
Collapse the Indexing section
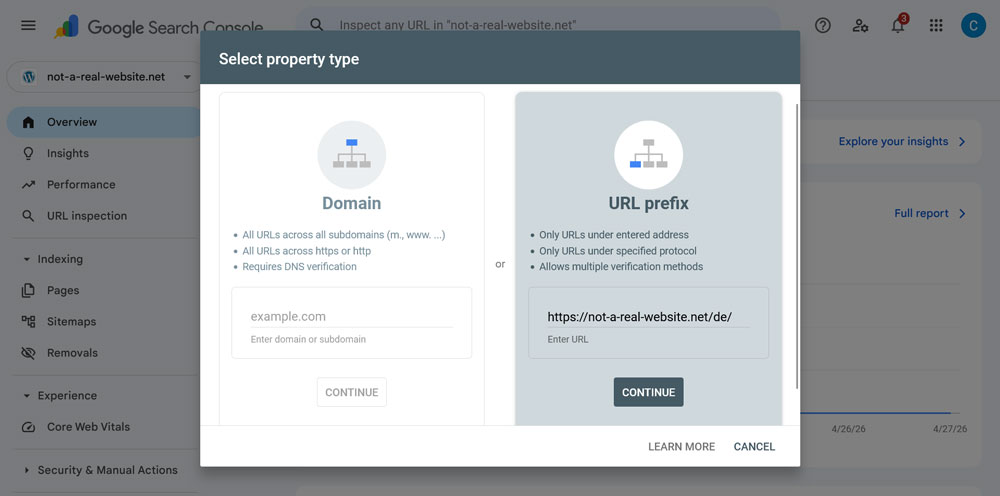click(x=27, y=259)
